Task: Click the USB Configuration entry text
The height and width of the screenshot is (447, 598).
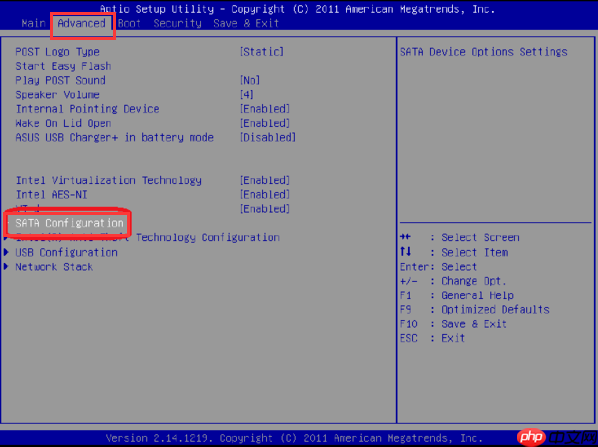Action: click(66, 252)
